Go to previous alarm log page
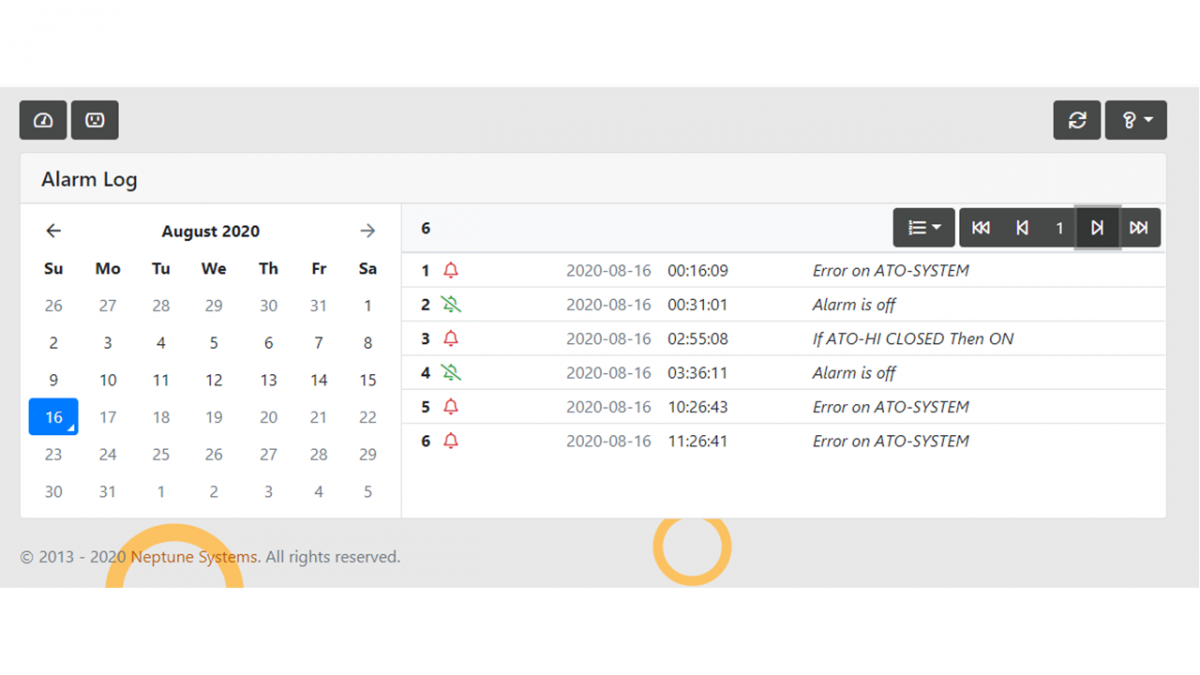This screenshot has width=1200, height=675. (1022, 228)
